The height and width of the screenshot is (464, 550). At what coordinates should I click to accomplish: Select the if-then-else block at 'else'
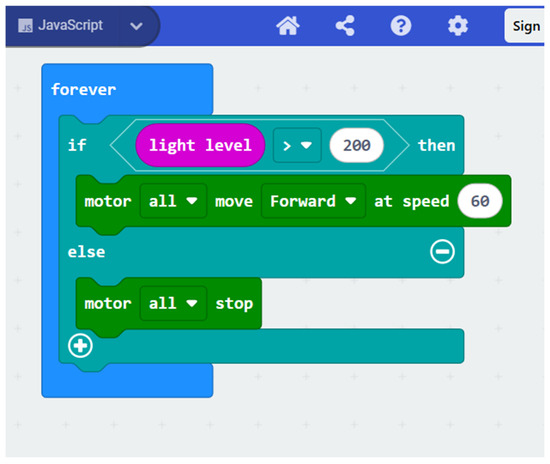(86, 252)
